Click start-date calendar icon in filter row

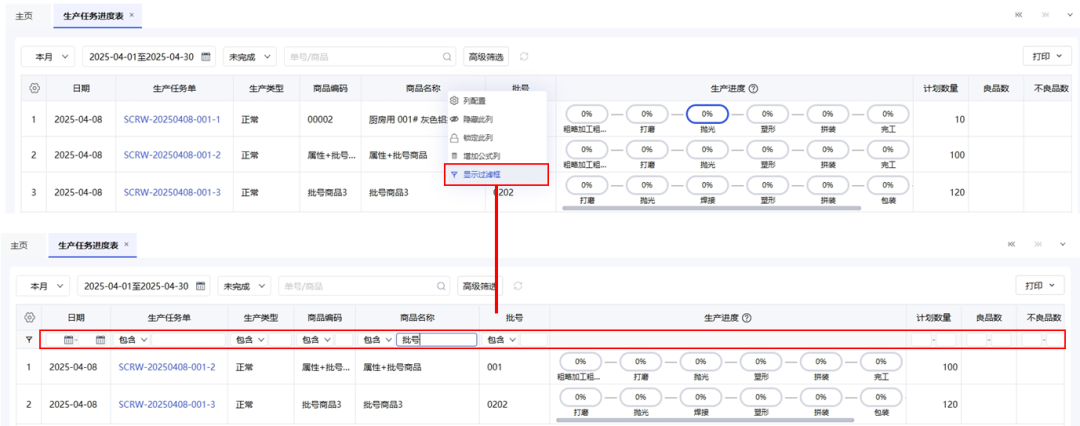coord(69,339)
